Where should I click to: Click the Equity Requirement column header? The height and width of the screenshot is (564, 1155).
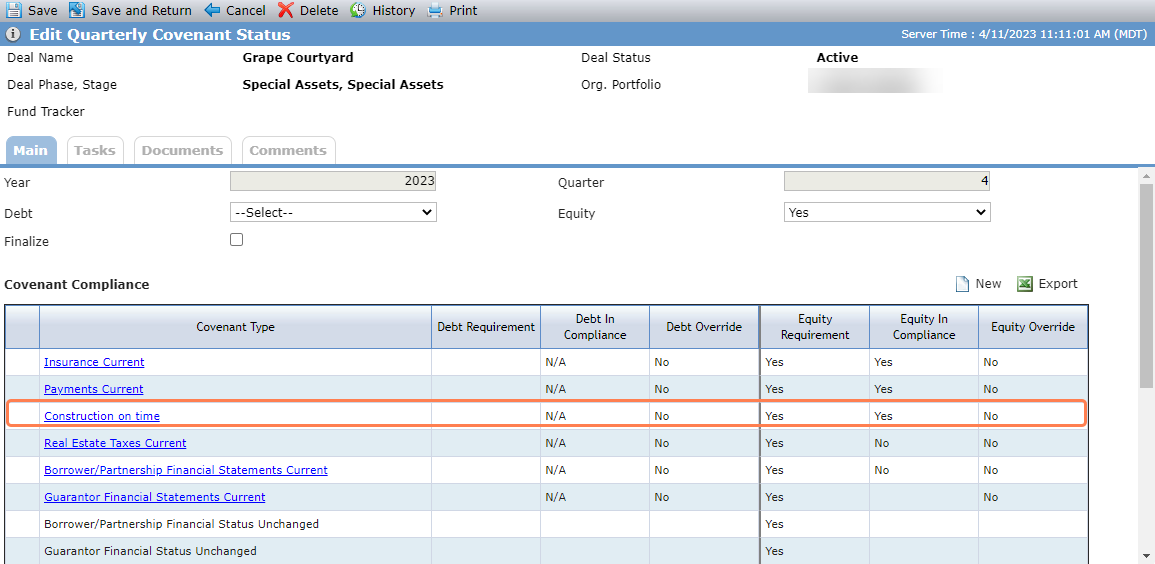(x=815, y=327)
